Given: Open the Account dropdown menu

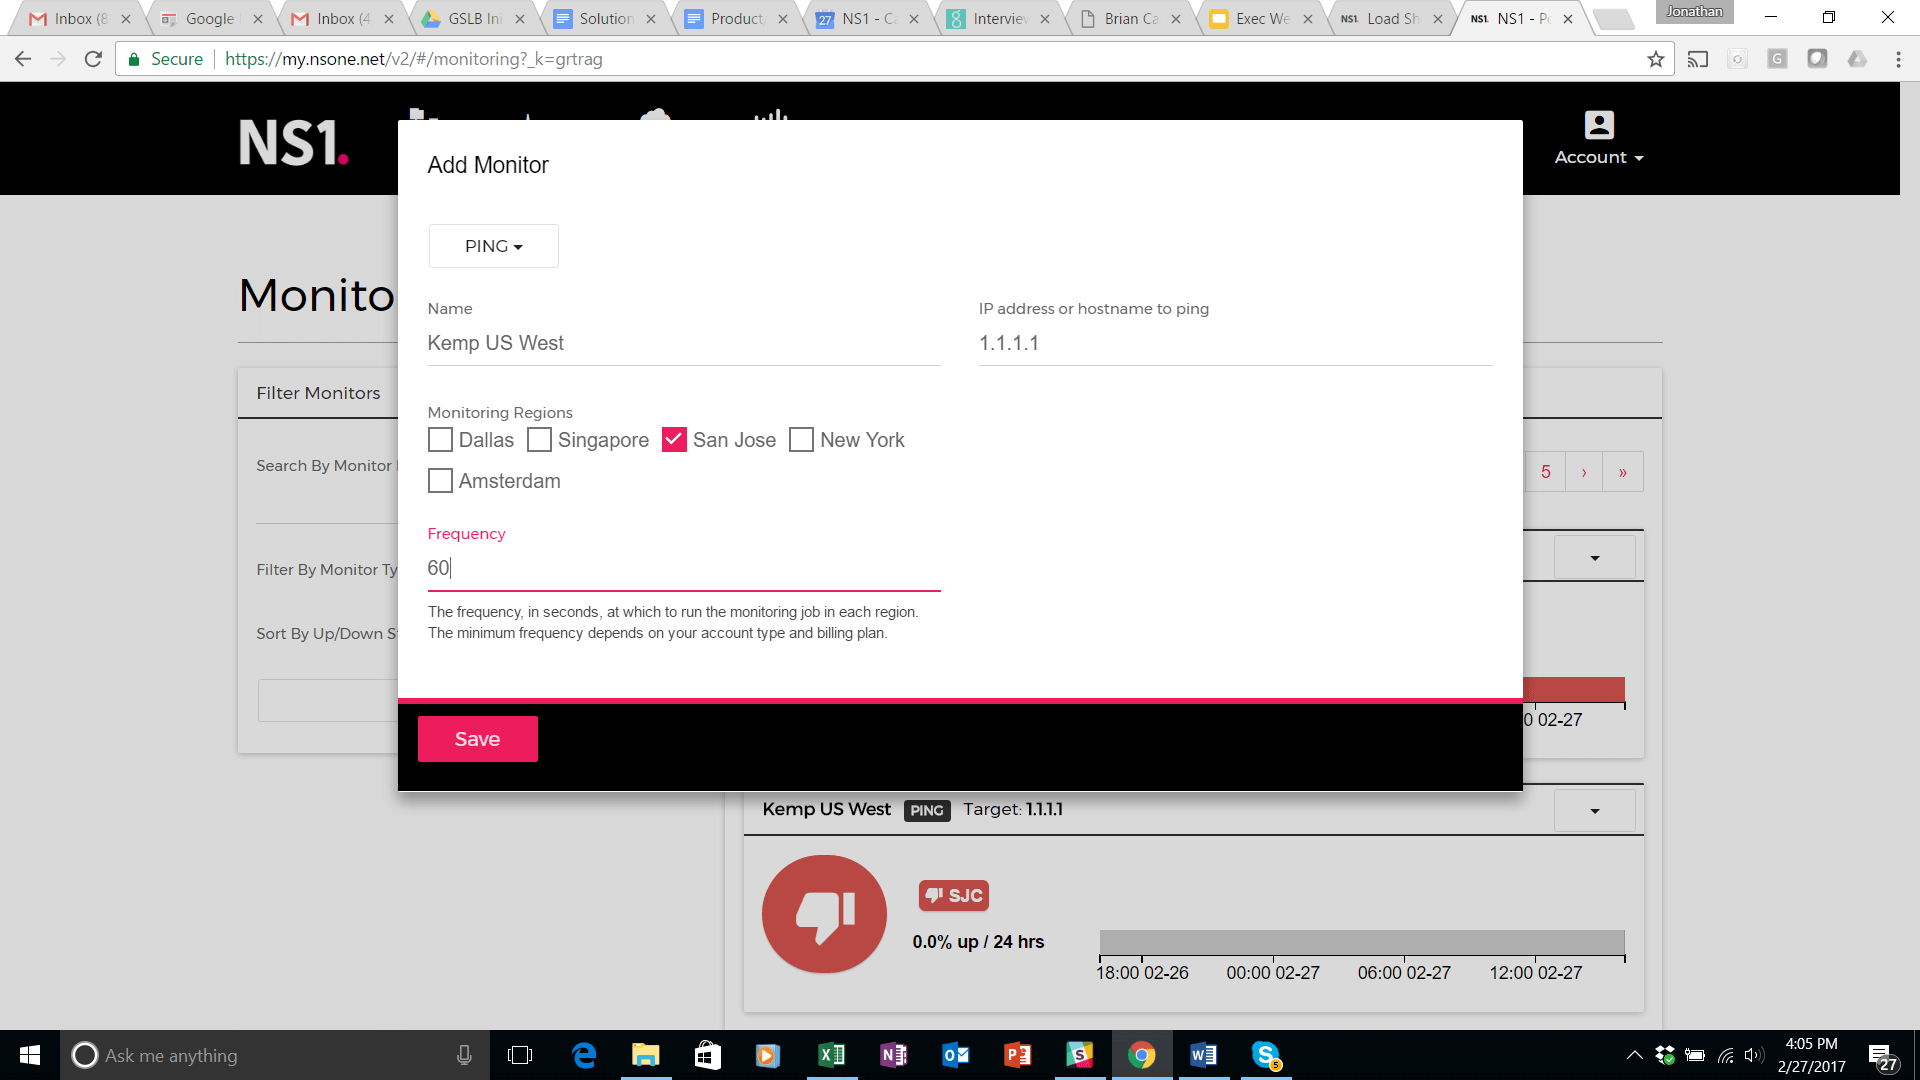Looking at the screenshot, I should tap(1598, 158).
